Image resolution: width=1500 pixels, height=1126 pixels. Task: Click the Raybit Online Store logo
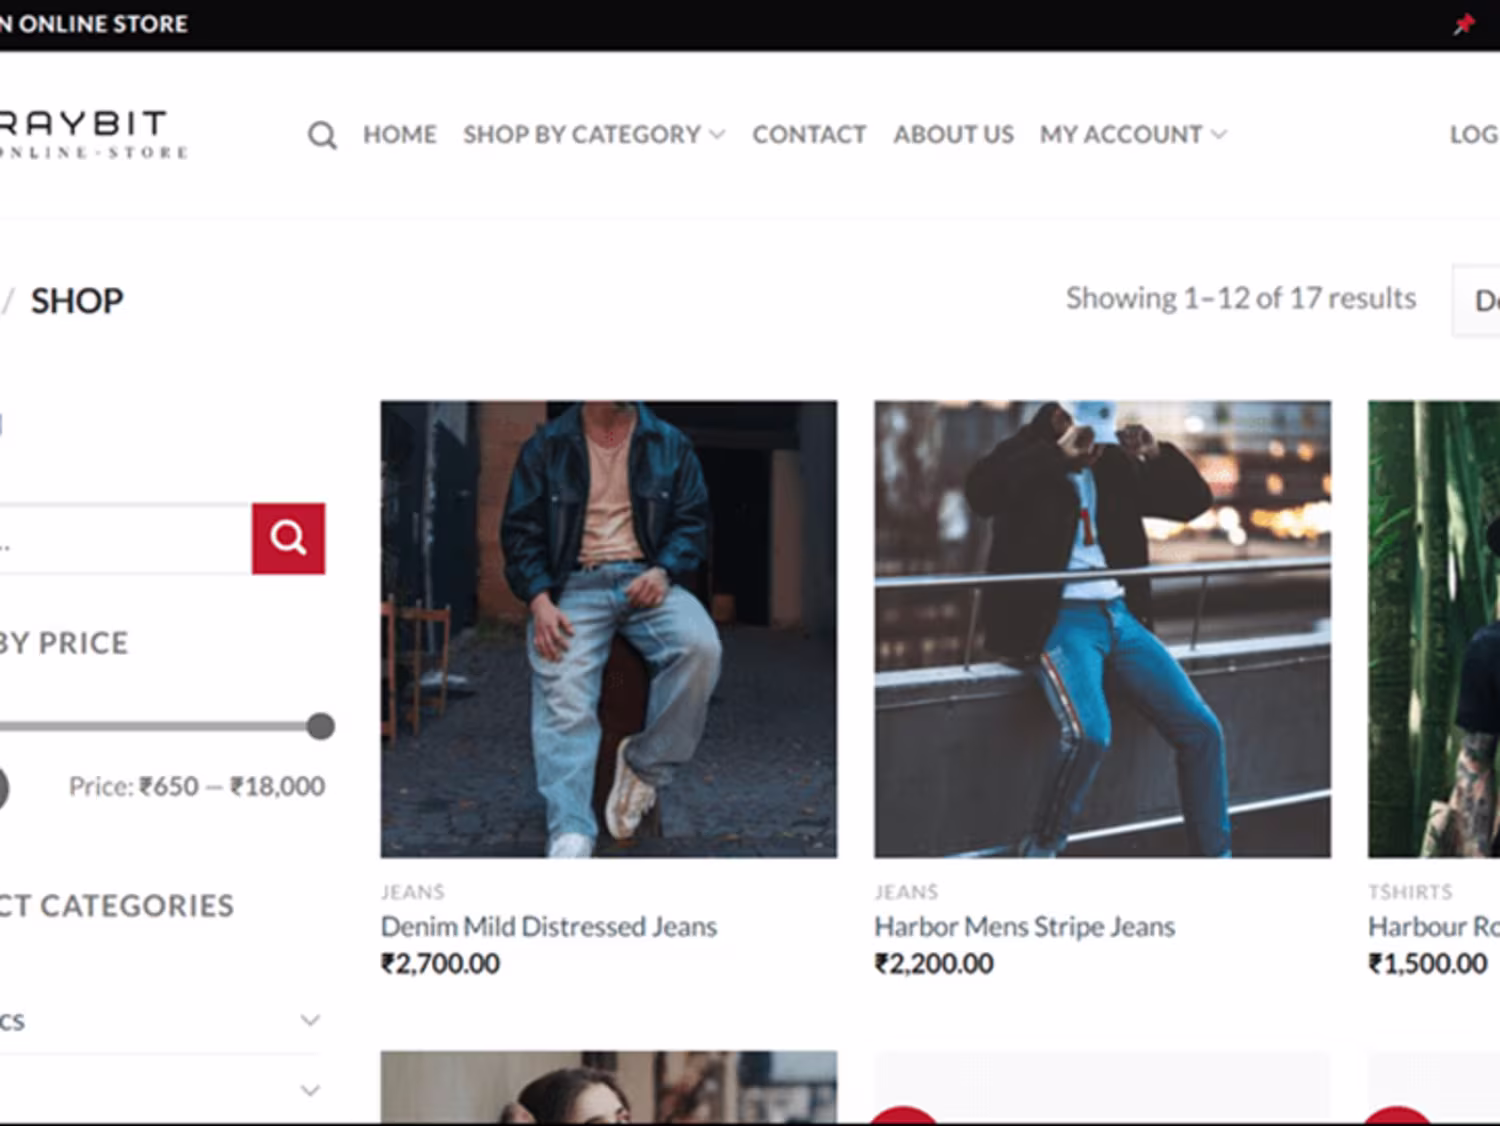(x=94, y=134)
